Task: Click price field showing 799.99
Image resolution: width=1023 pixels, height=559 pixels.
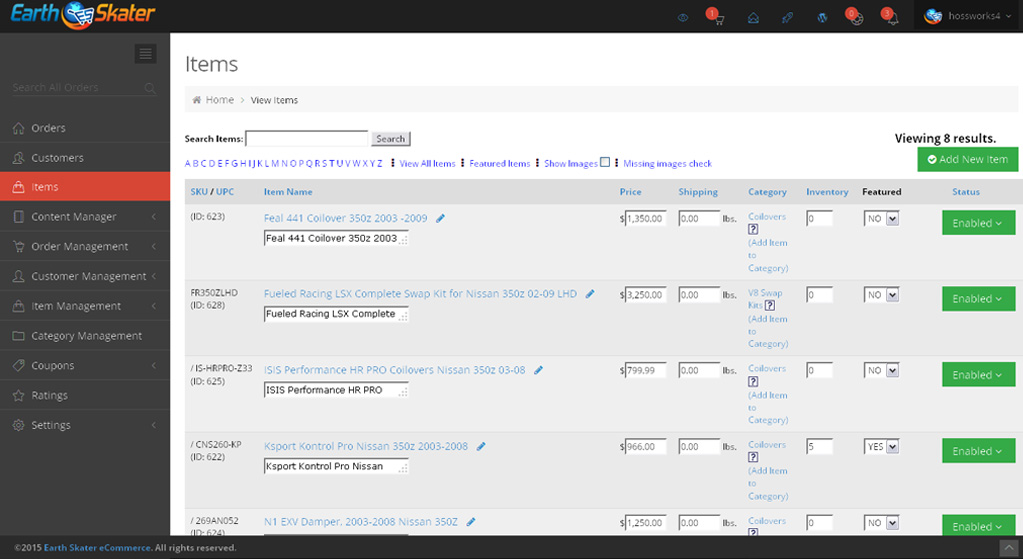Action: point(645,370)
